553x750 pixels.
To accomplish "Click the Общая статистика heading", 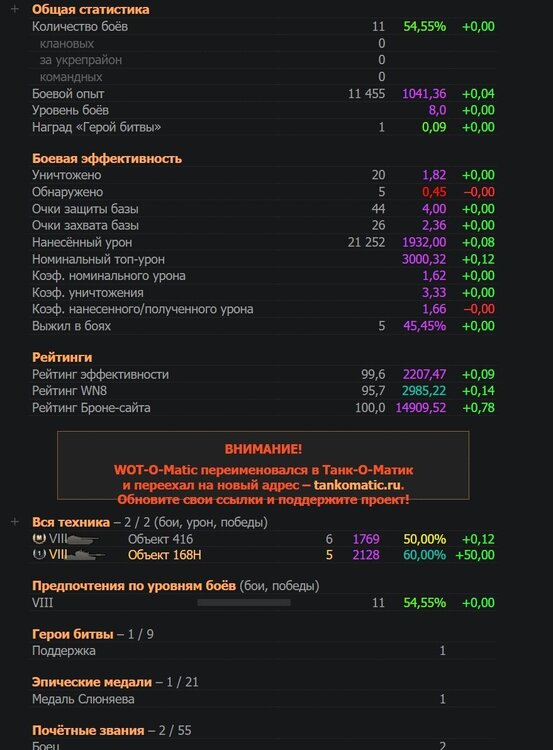I will 90,9.
